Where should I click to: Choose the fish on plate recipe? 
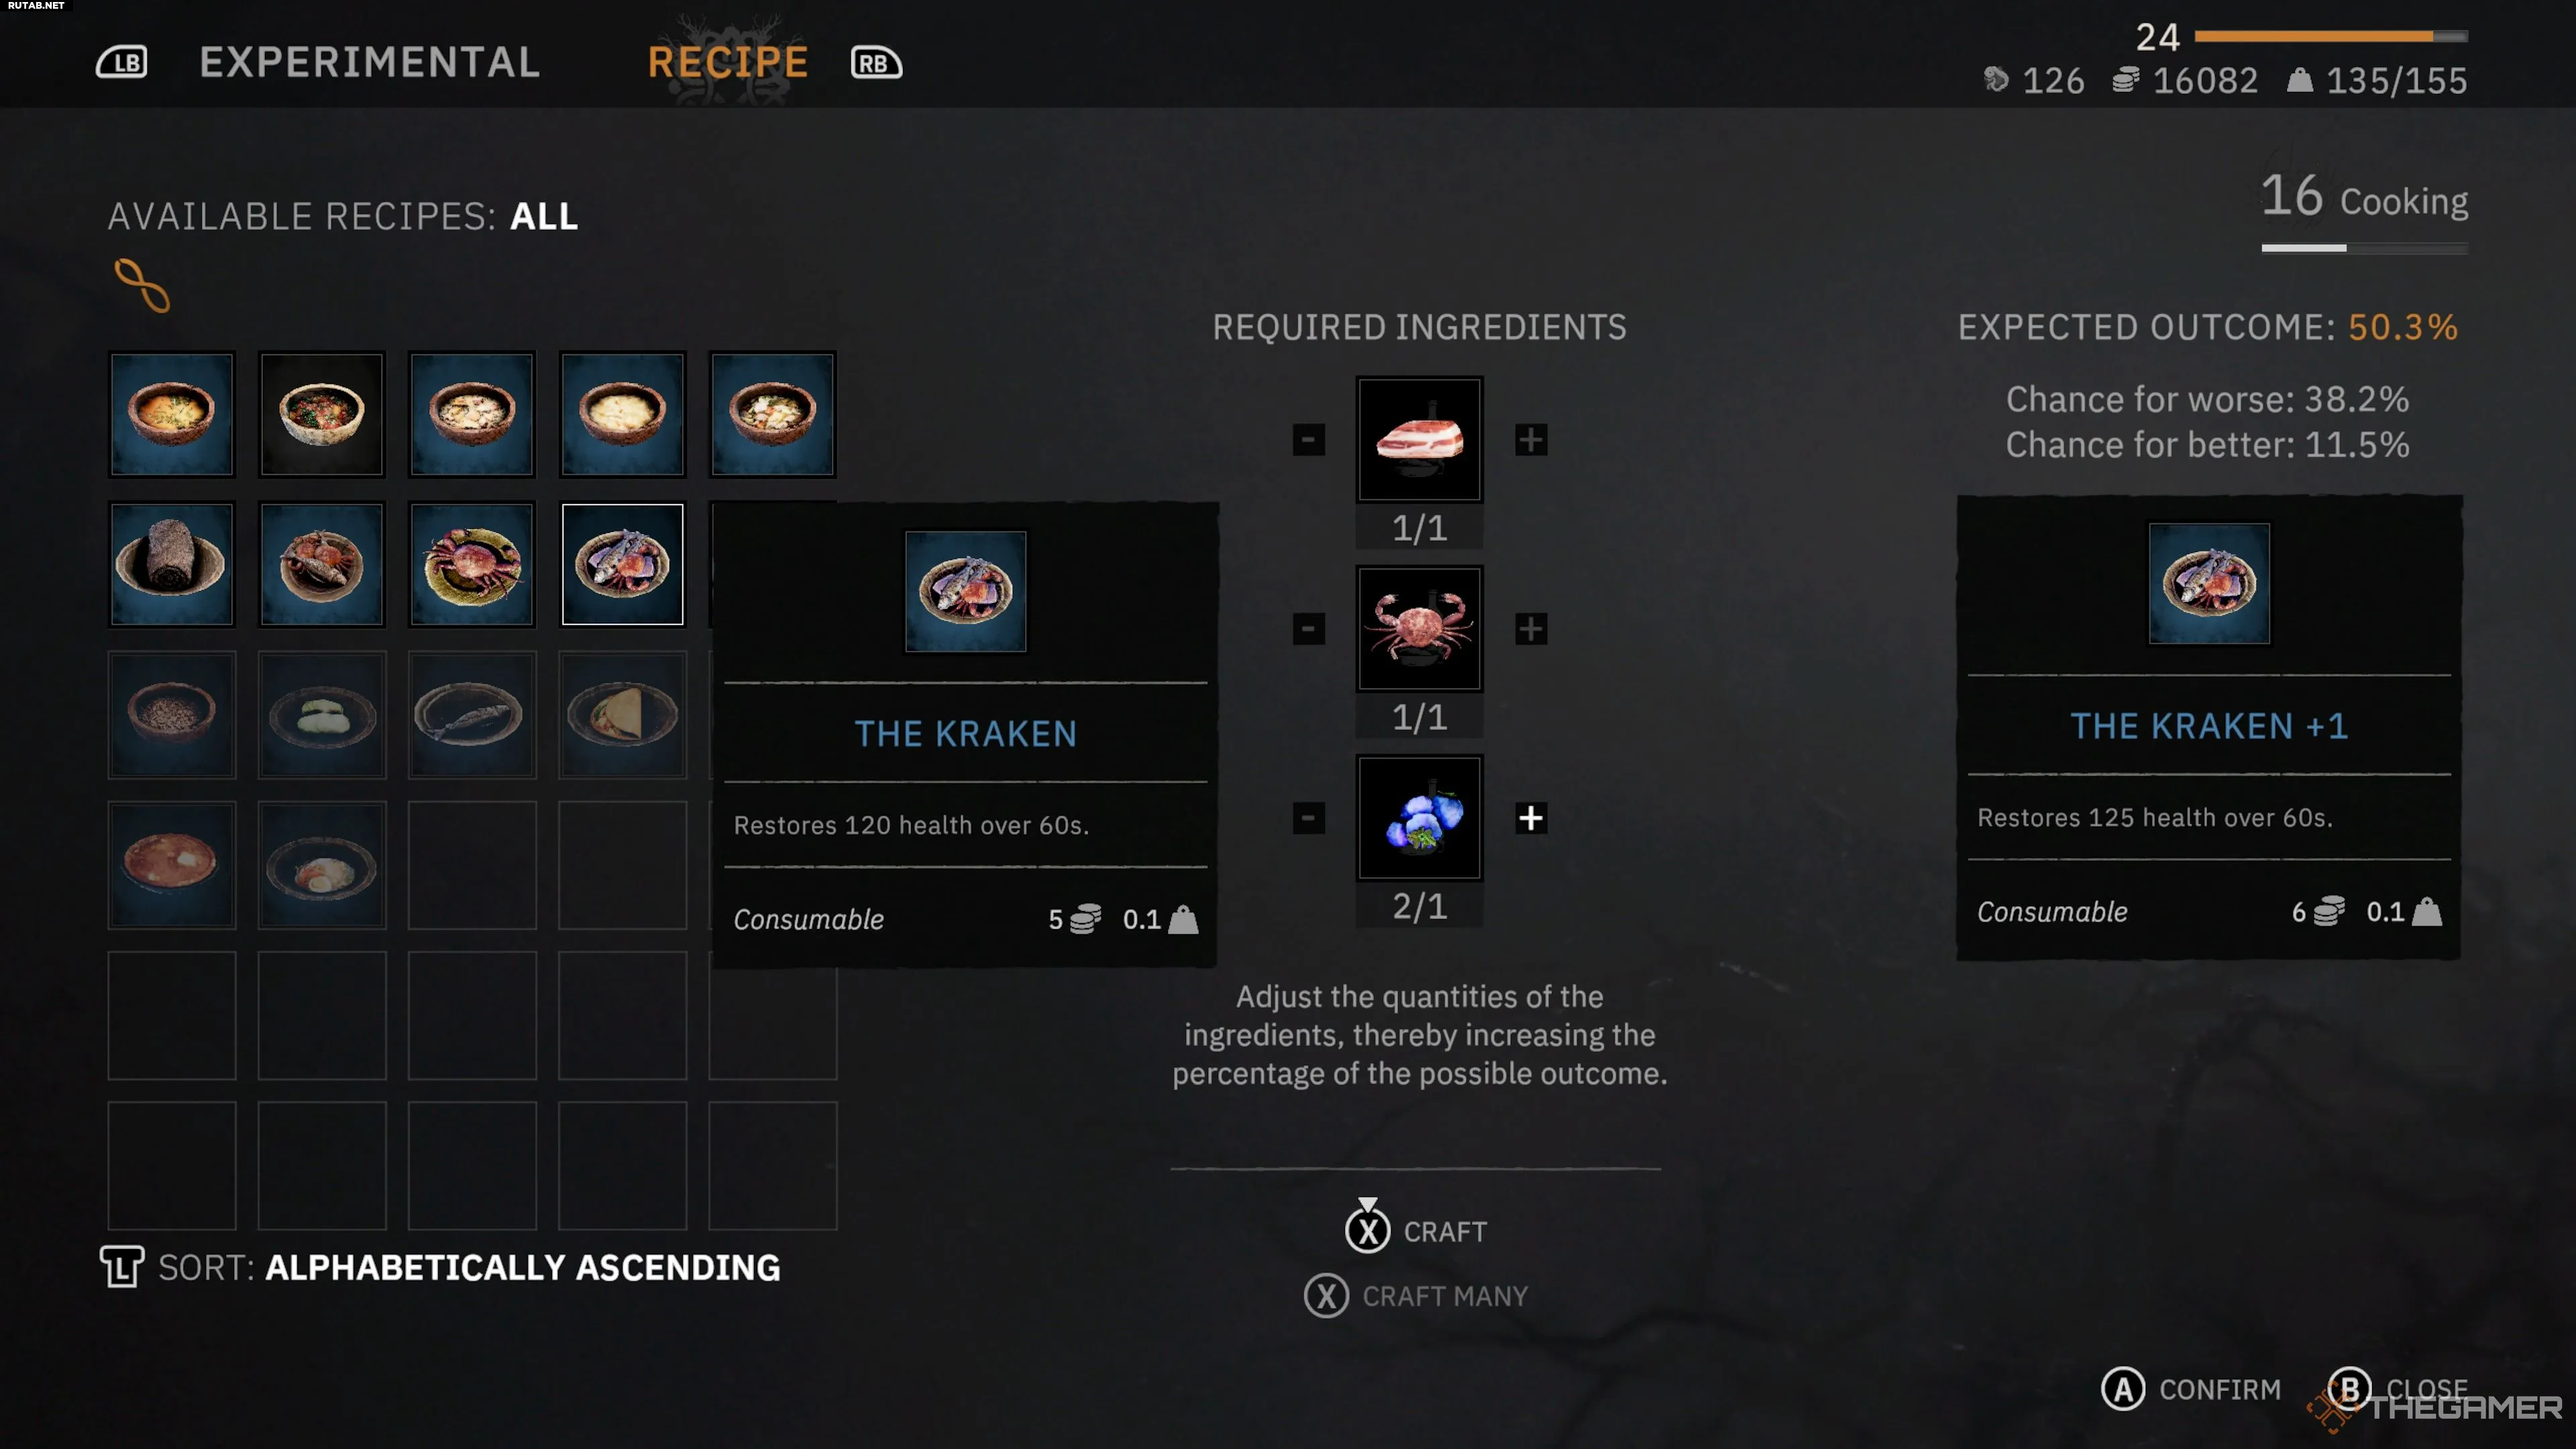tap(471, 714)
